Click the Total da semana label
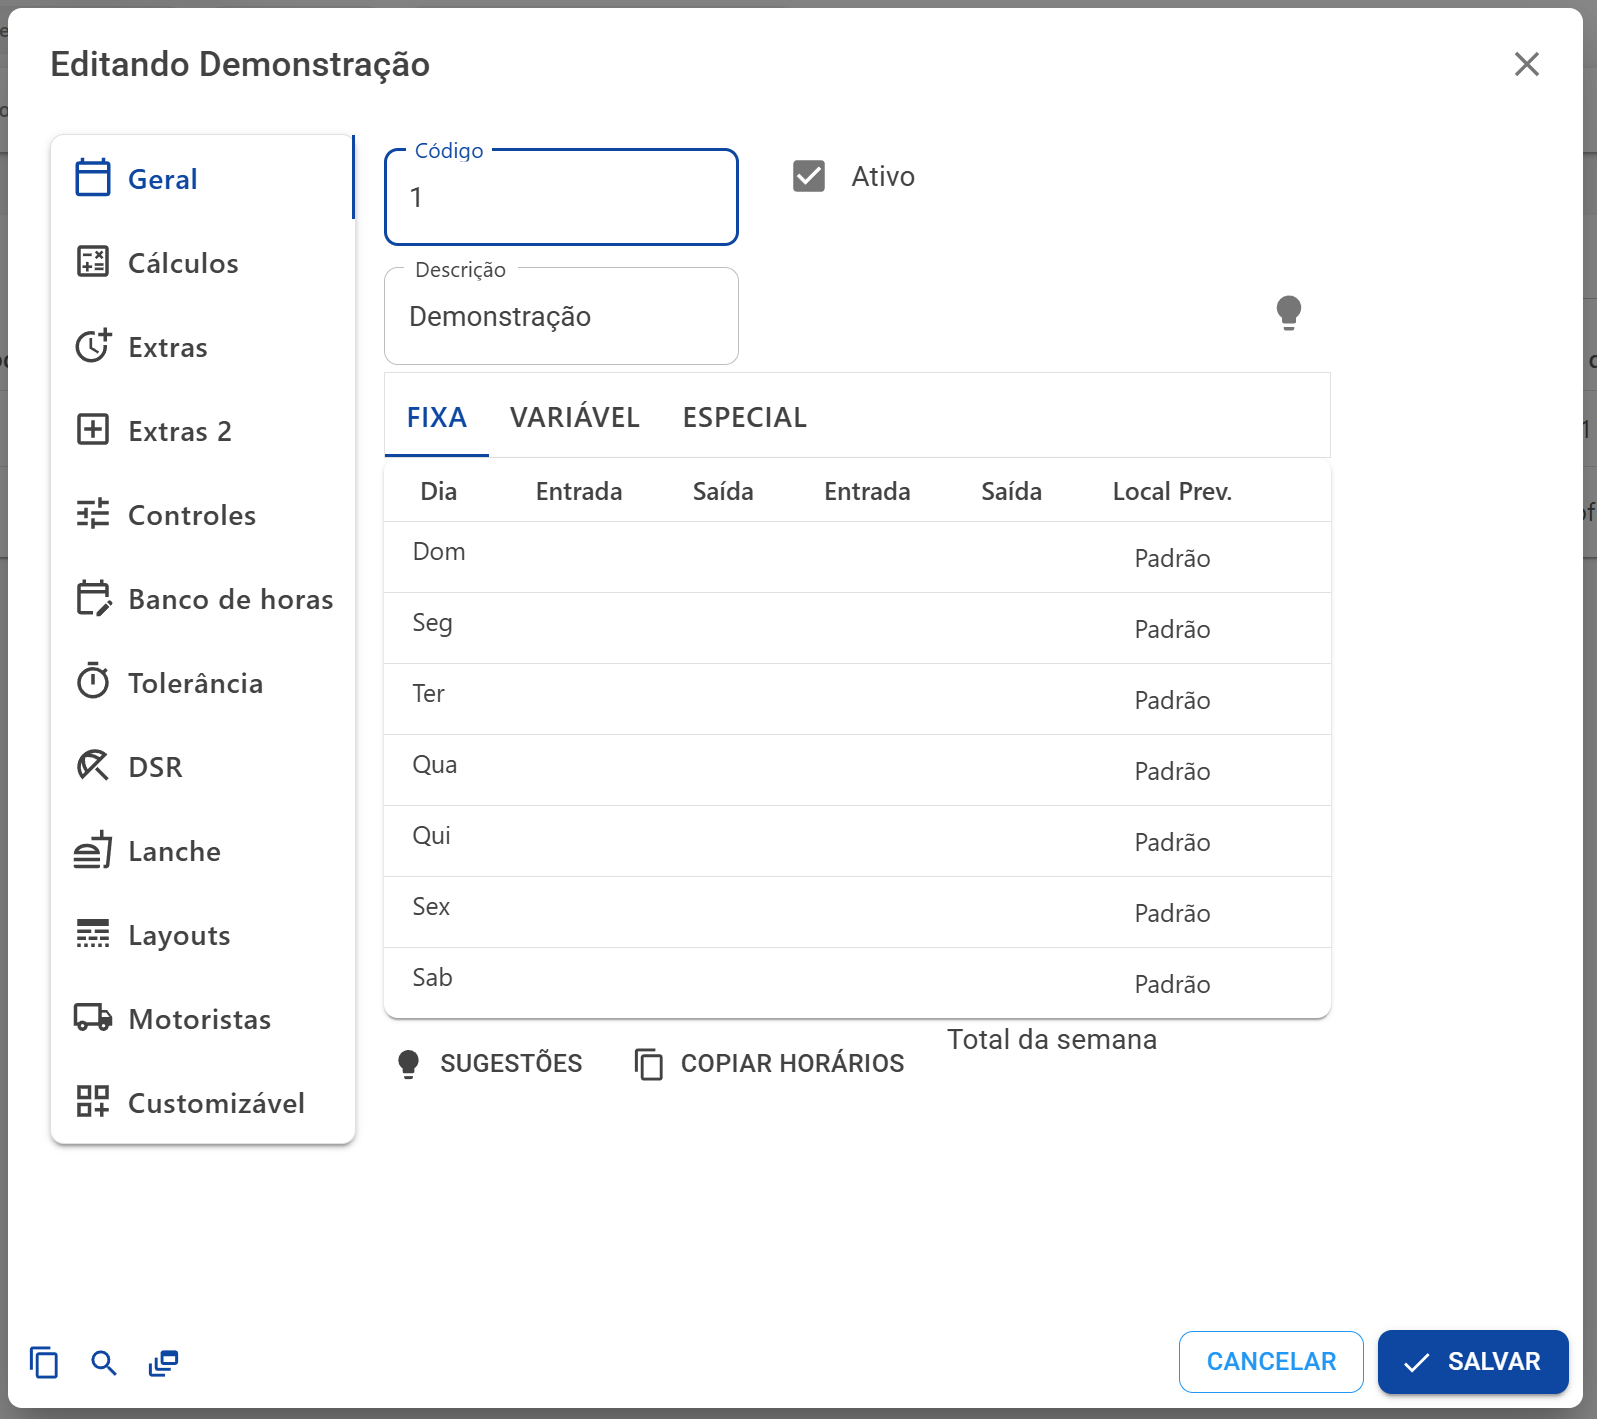 coord(1052,1039)
